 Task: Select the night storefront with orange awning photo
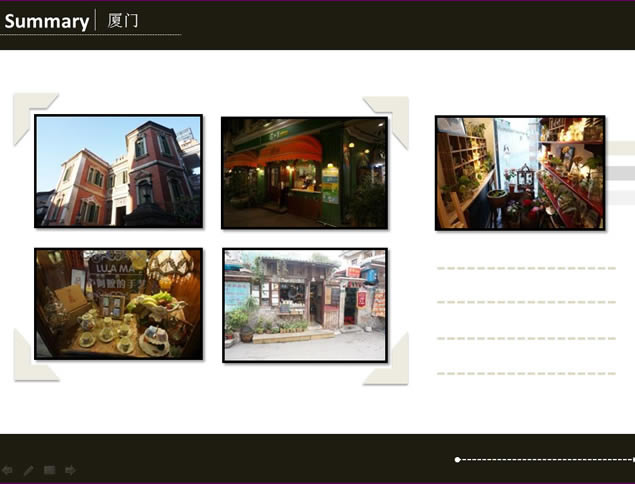point(305,173)
